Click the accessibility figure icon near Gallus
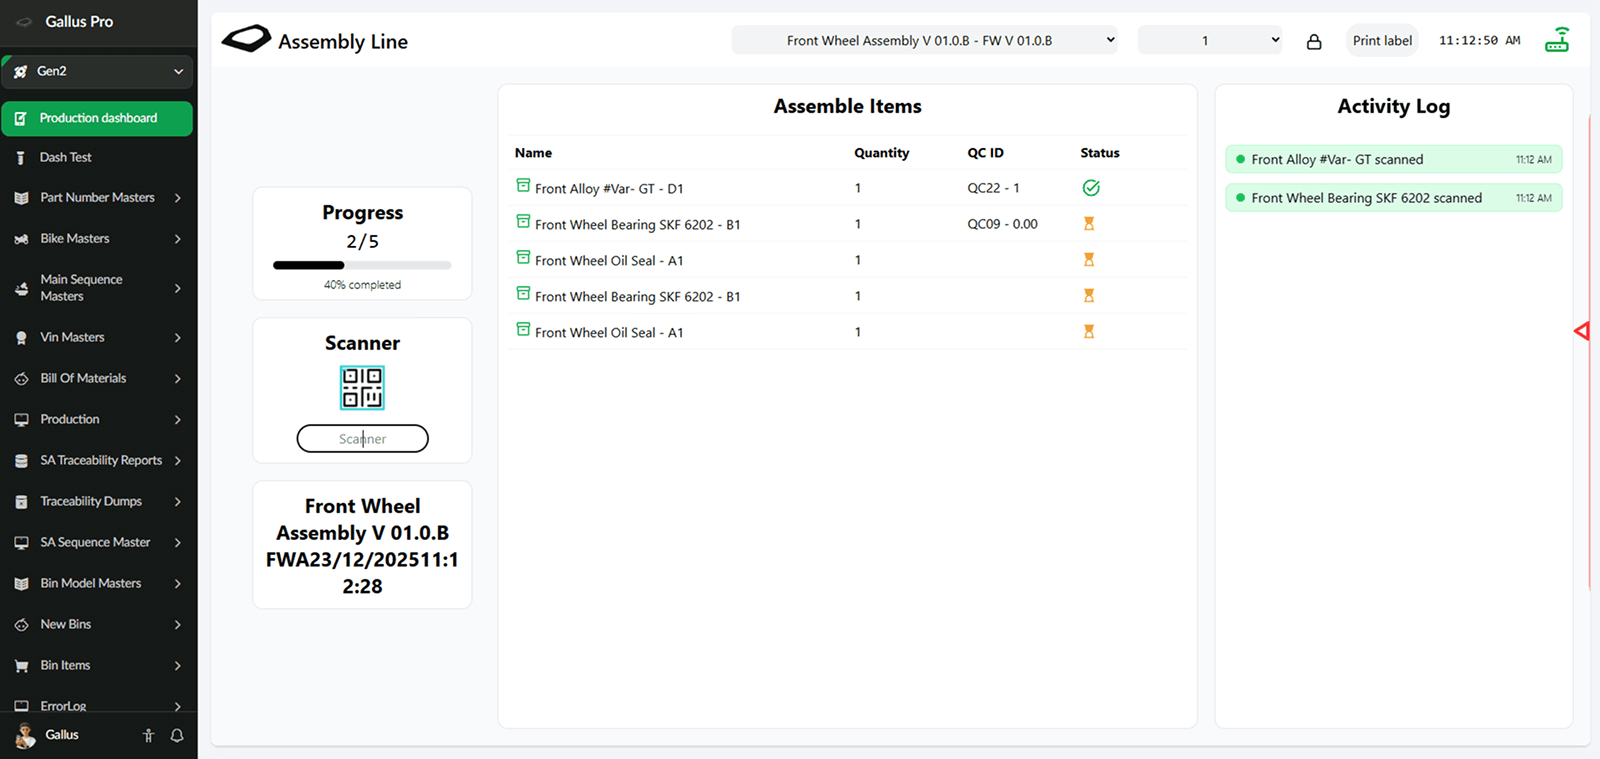Screen dimensions: 1600x759 coord(148,735)
